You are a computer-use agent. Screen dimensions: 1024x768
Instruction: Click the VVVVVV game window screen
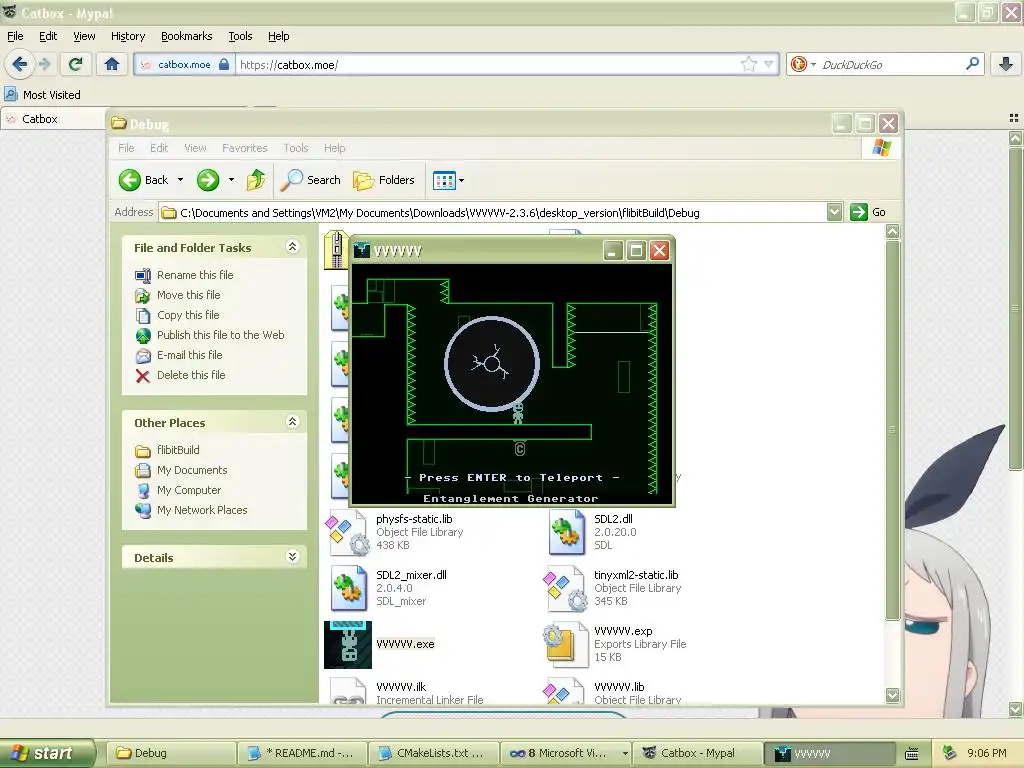point(512,383)
